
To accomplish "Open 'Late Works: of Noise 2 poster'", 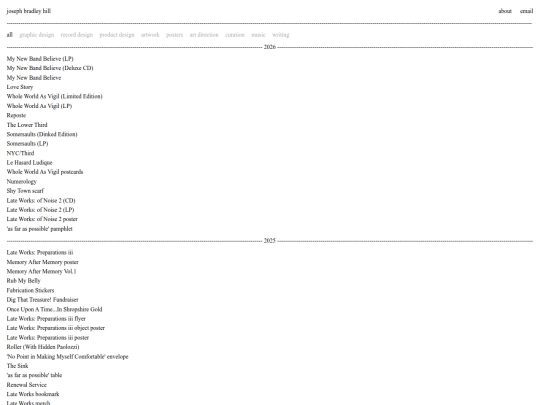I will 42,219.
